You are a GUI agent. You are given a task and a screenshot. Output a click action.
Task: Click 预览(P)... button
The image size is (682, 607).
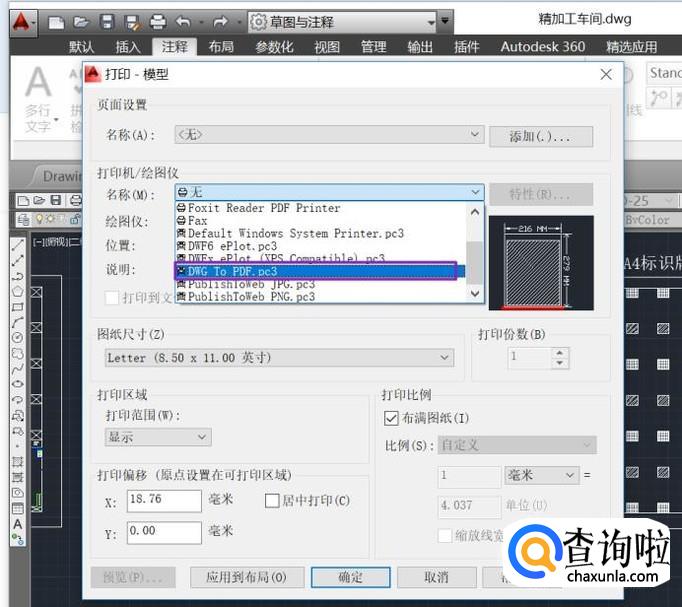tap(133, 577)
